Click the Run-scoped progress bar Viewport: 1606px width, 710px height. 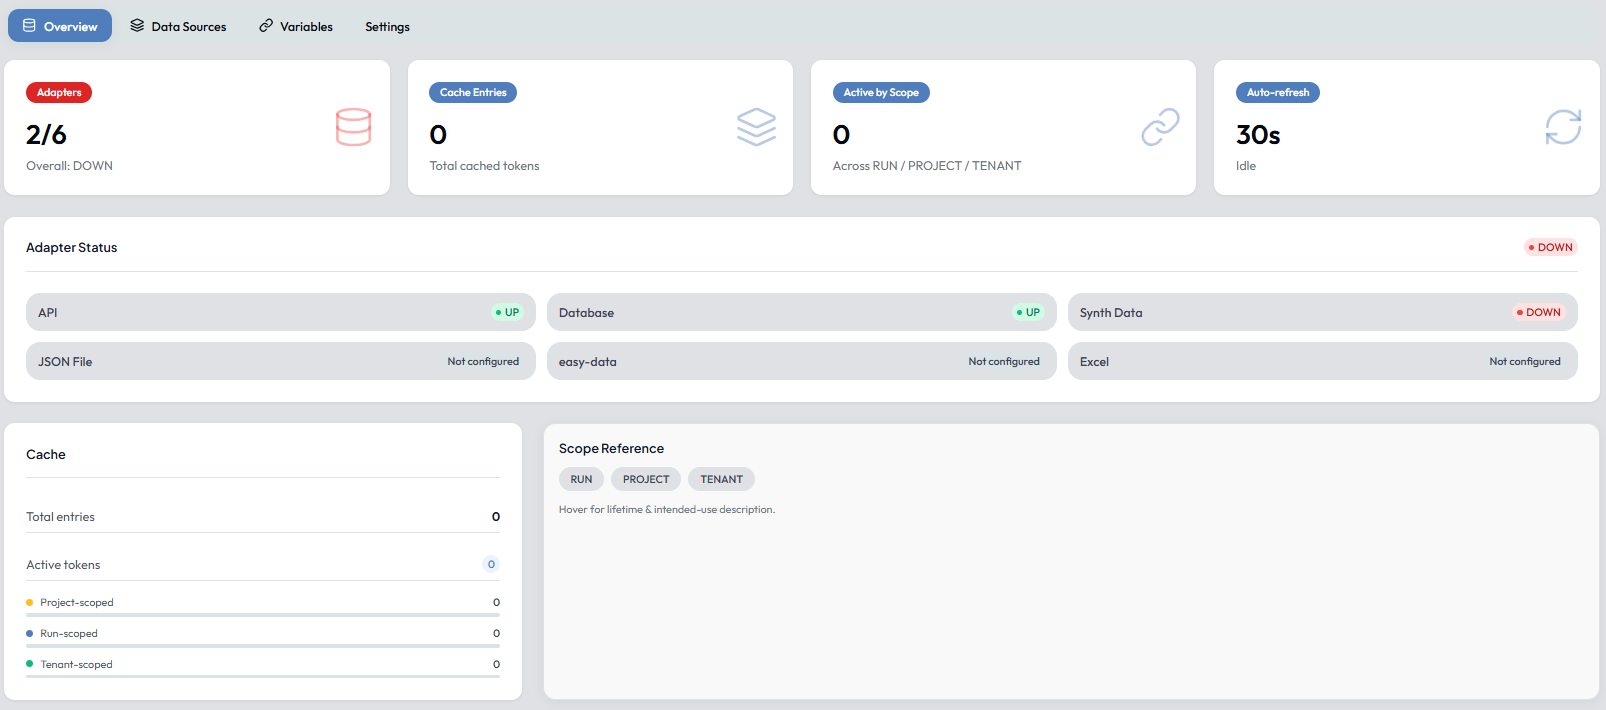(263, 646)
